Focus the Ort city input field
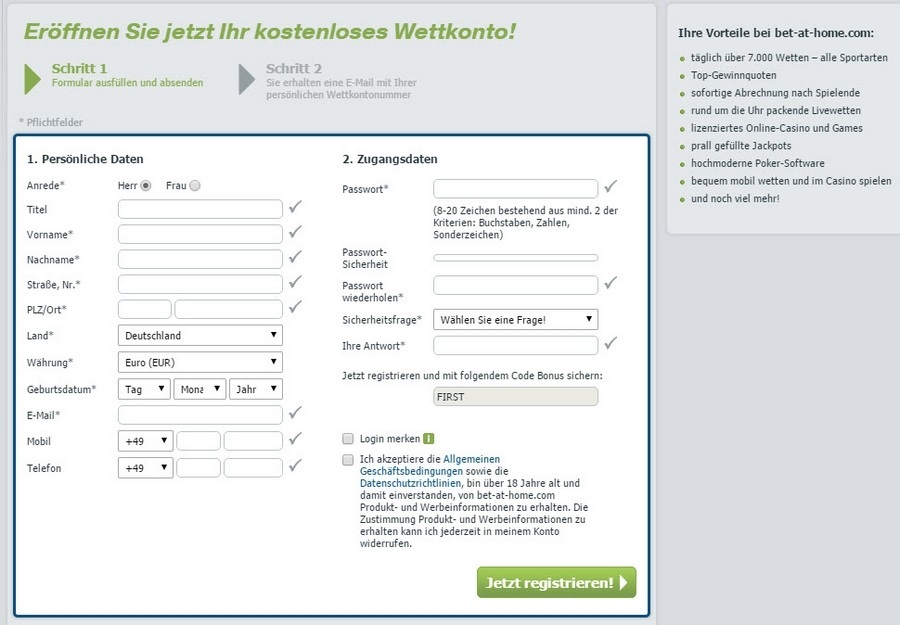 click(x=228, y=309)
